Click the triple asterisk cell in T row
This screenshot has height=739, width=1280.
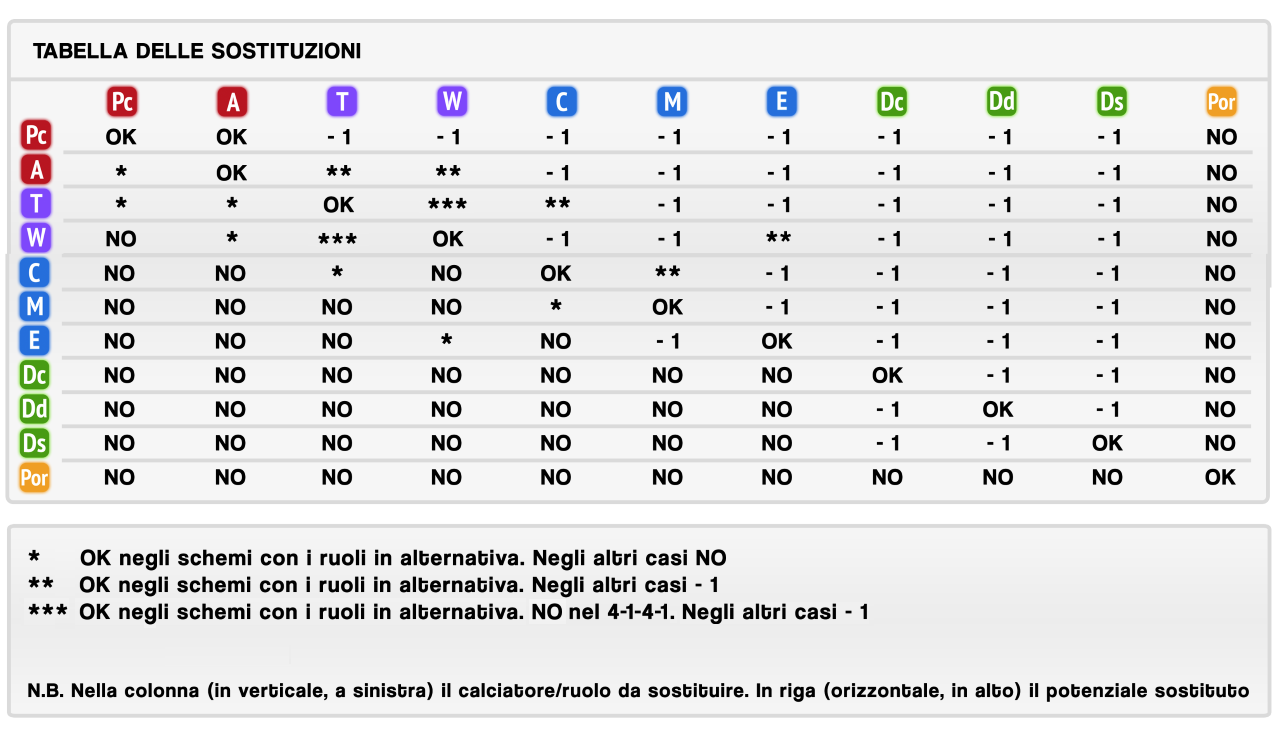pos(447,205)
